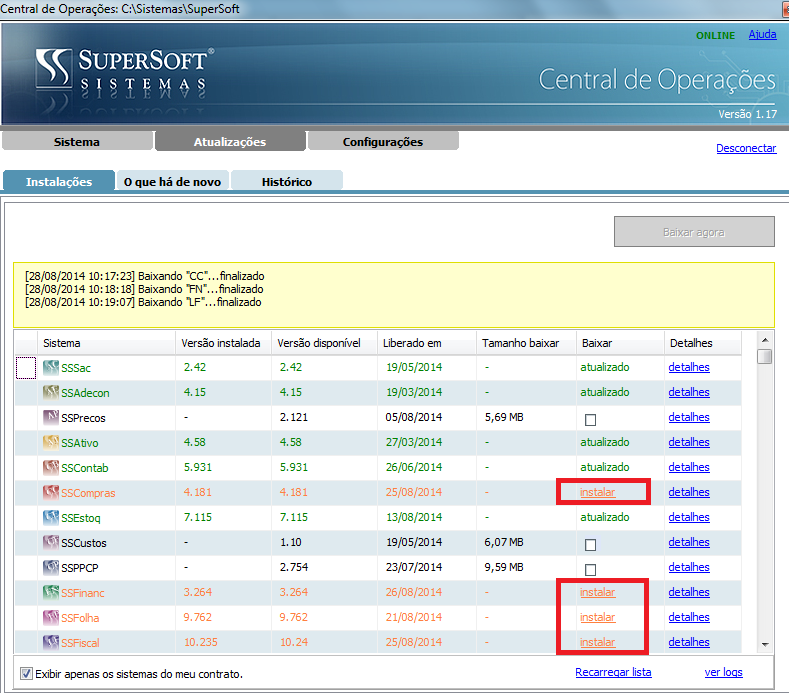Click the SSPrecos system icon
789x693 pixels.
51,417
